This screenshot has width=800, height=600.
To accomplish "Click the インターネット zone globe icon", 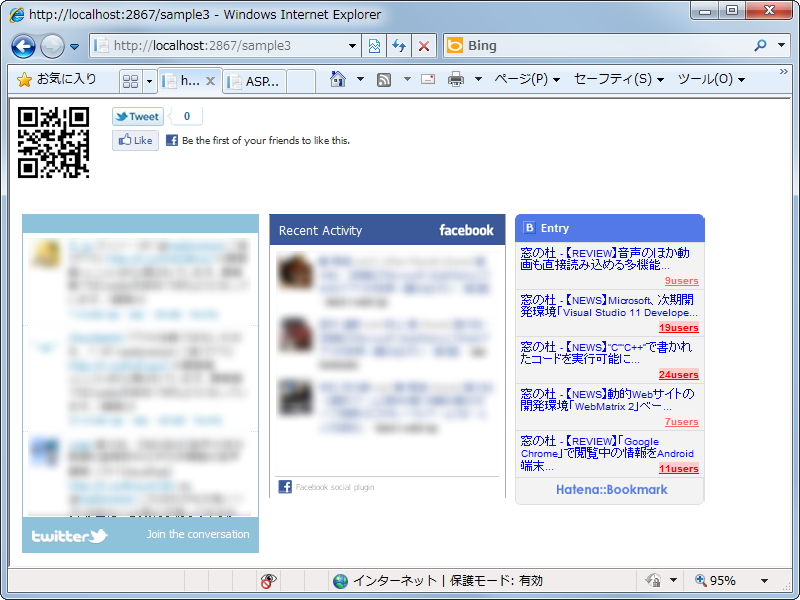I will pyautogui.click(x=340, y=581).
